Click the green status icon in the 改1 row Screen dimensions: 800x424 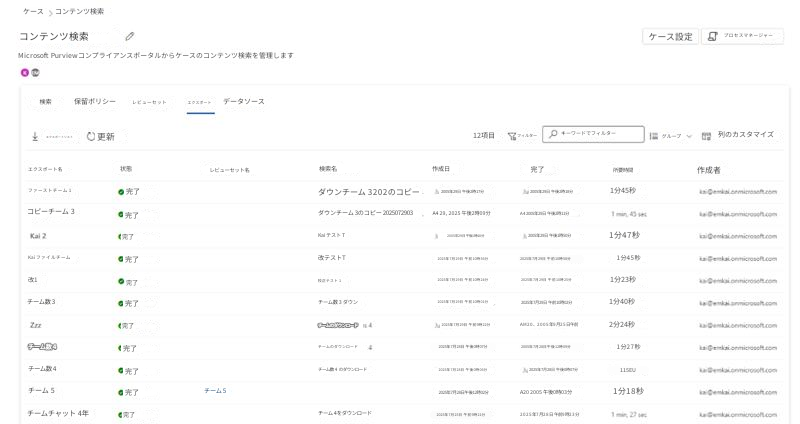tap(121, 282)
